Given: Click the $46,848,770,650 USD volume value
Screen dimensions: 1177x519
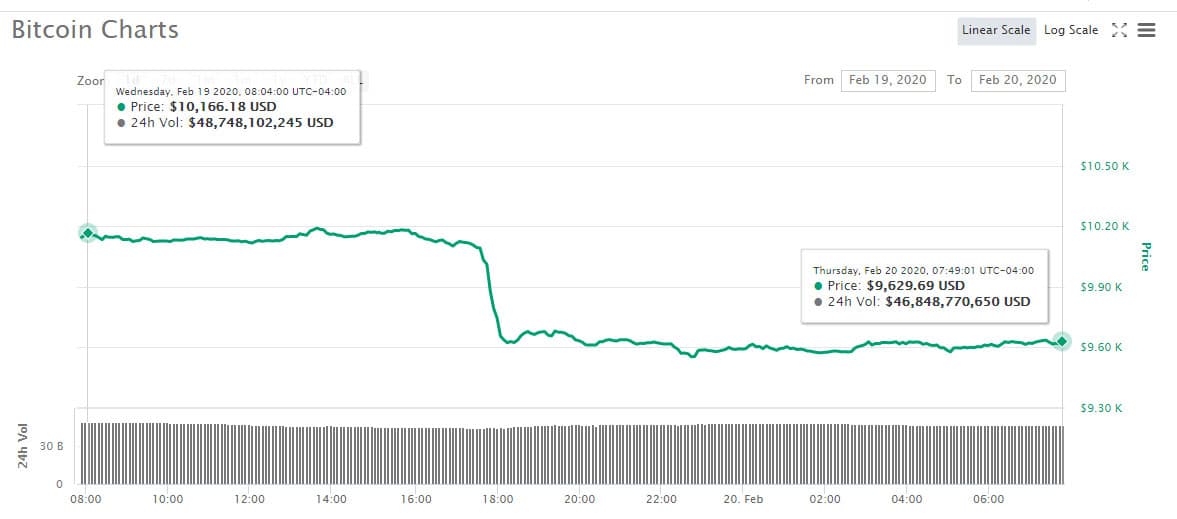Looking at the screenshot, I should coord(958,301).
